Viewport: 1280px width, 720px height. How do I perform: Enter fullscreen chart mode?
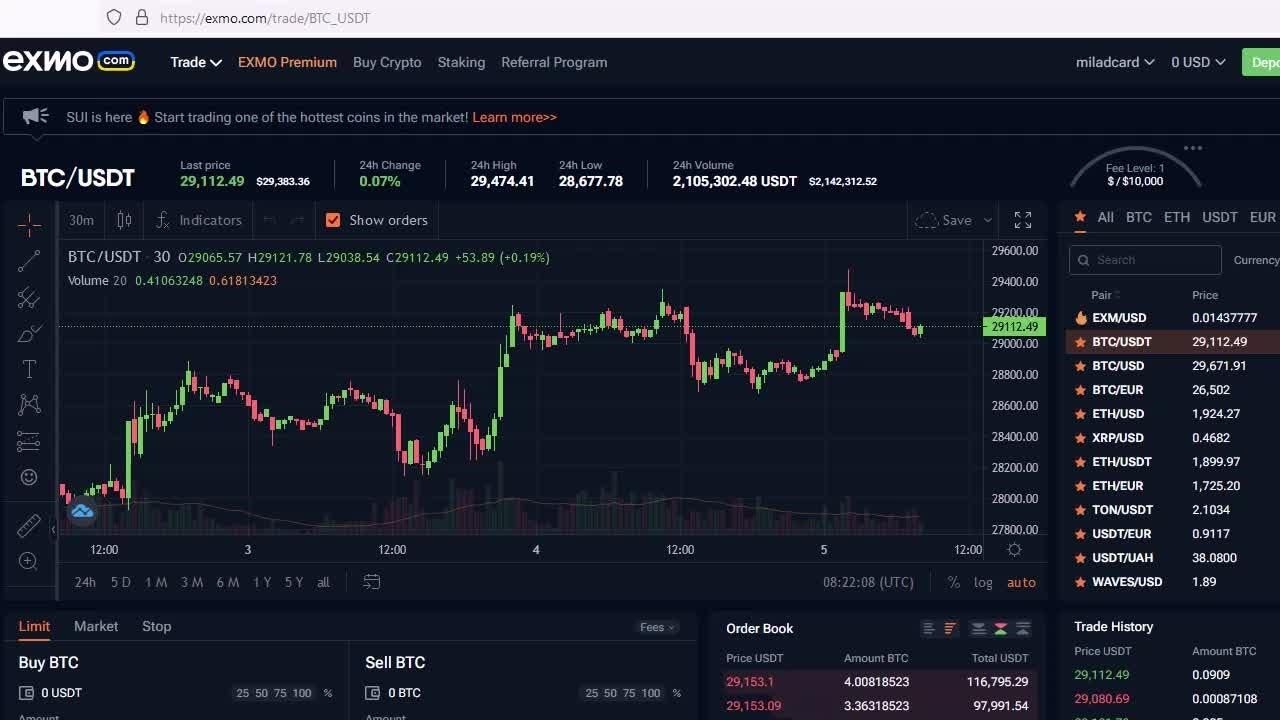[1022, 220]
